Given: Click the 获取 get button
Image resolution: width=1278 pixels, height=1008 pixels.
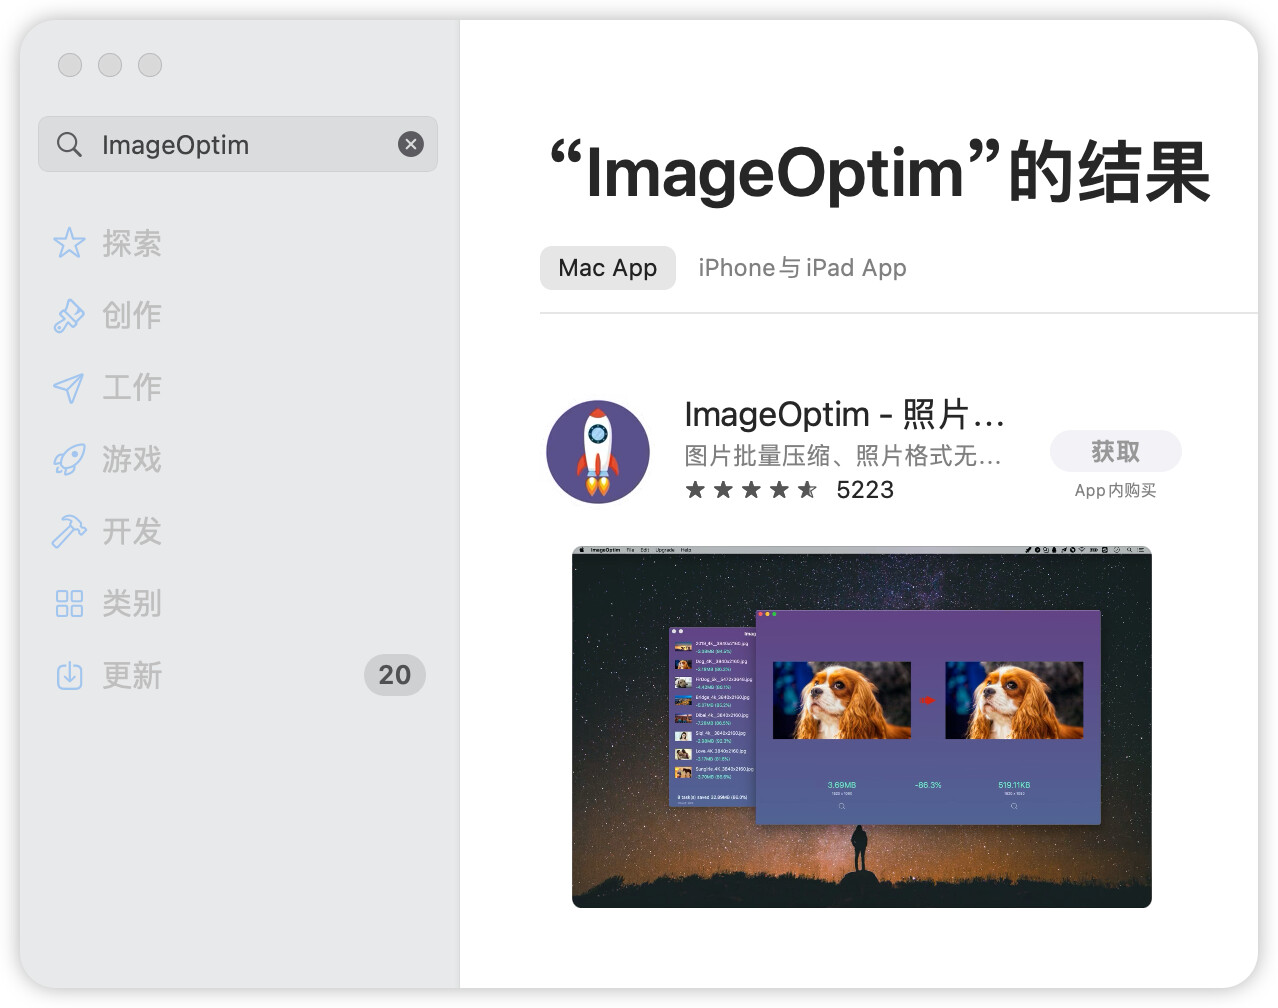Looking at the screenshot, I should click(x=1116, y=452).
